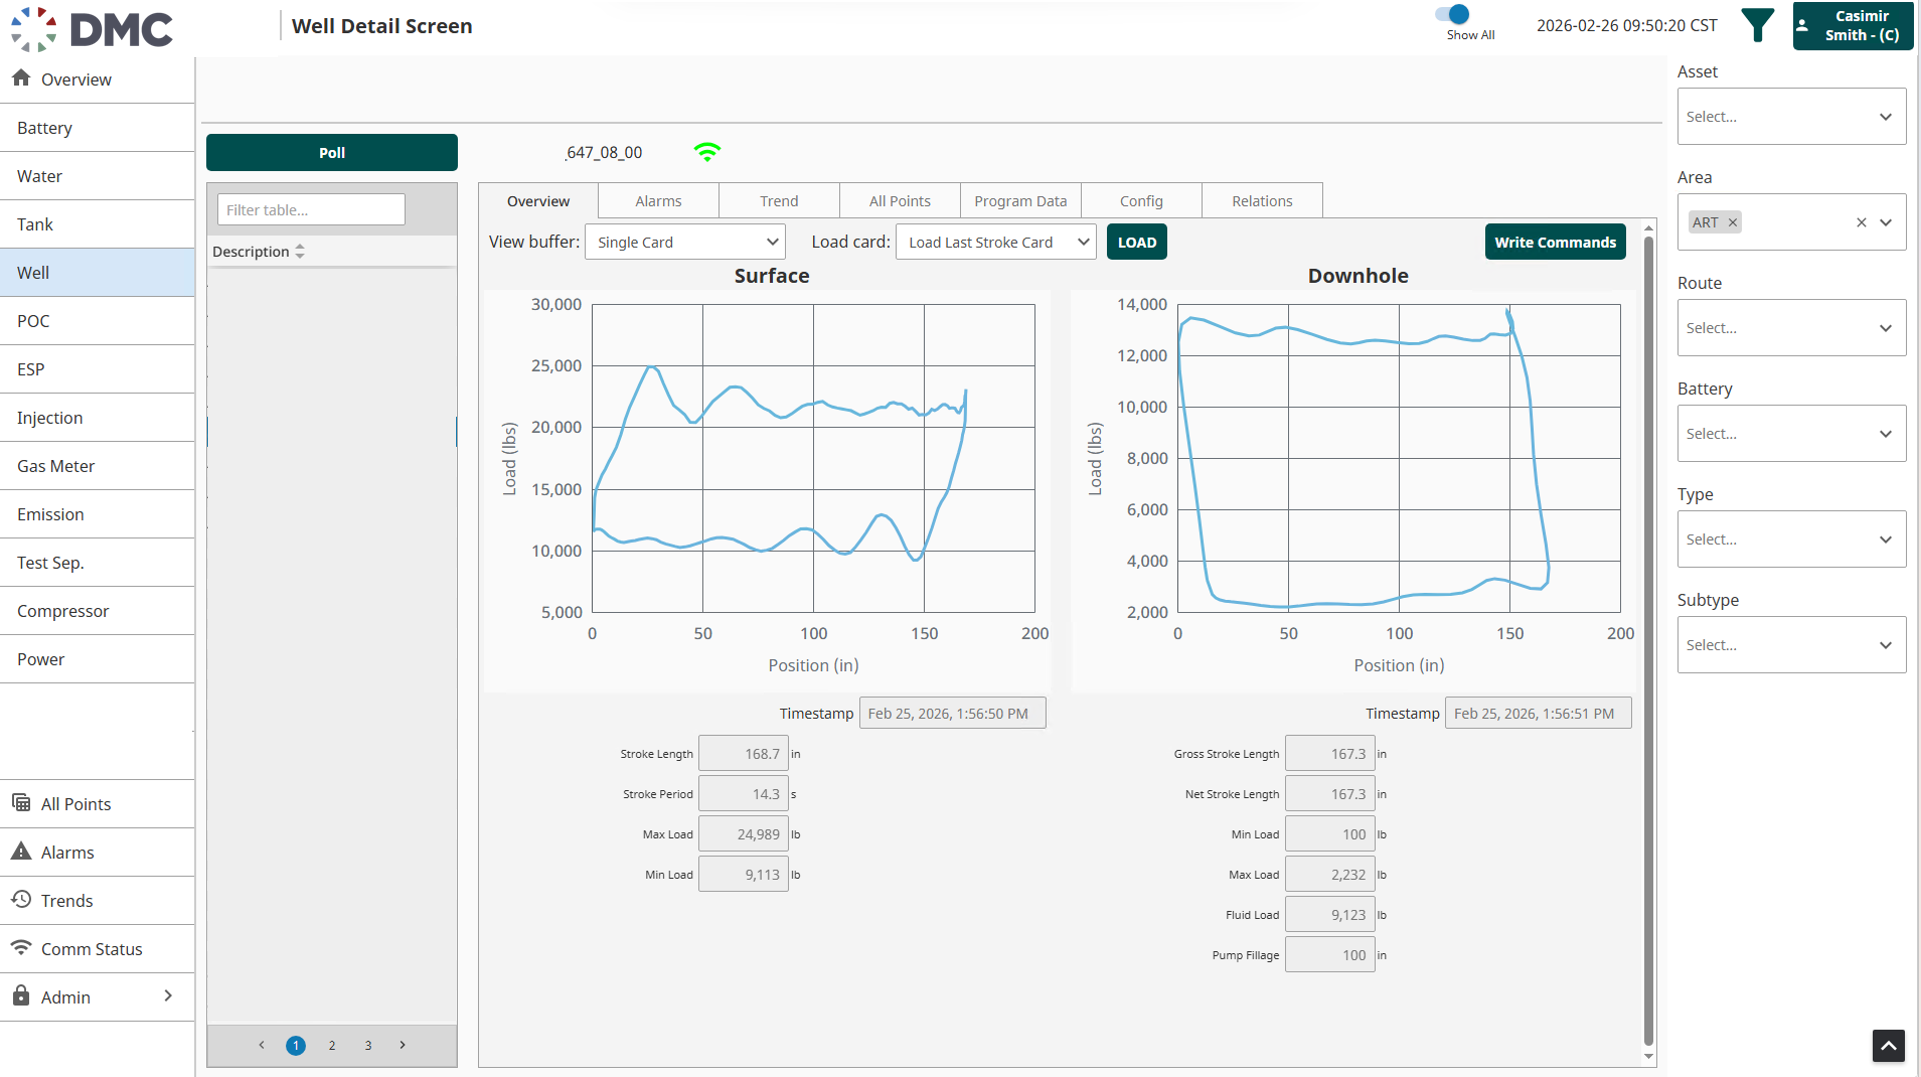Switch to the Program Data tab
The image size is (1921, 1077).
(1020, 201)
